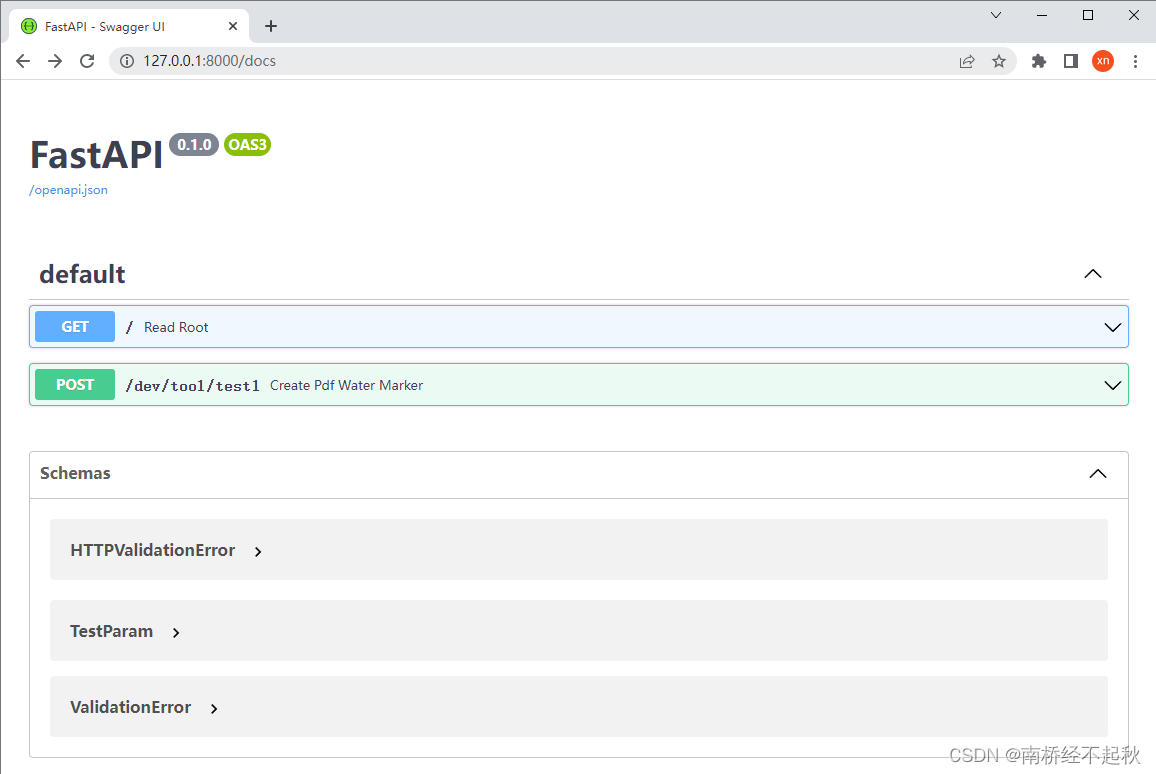1156x774 pixels.
Task: Select the FastAPI - Swagger UI tab
Action: click(x=129, y=26)
